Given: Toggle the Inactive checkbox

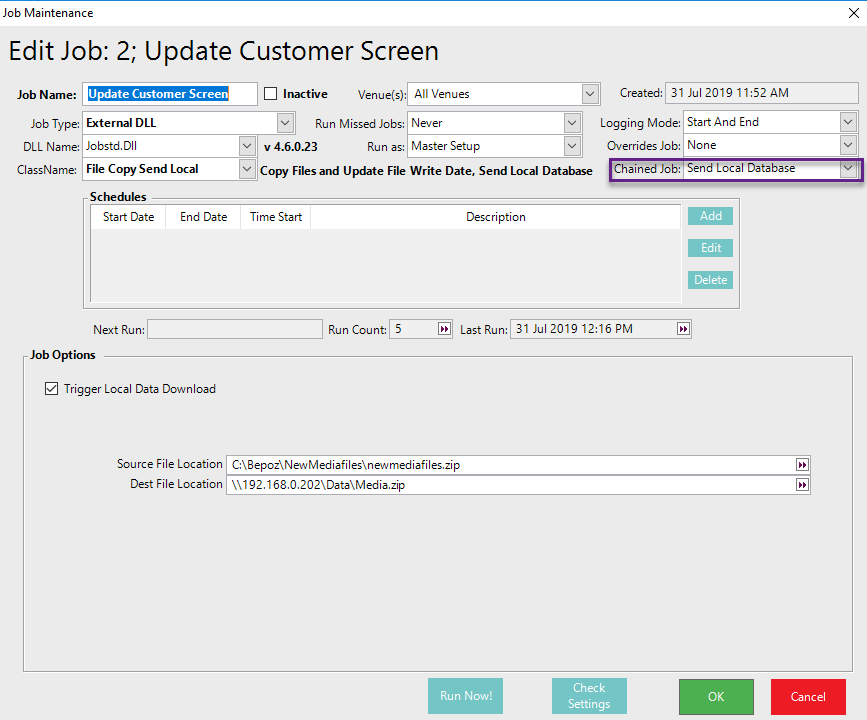Looking at the screenshot, I should coord(271,94).
